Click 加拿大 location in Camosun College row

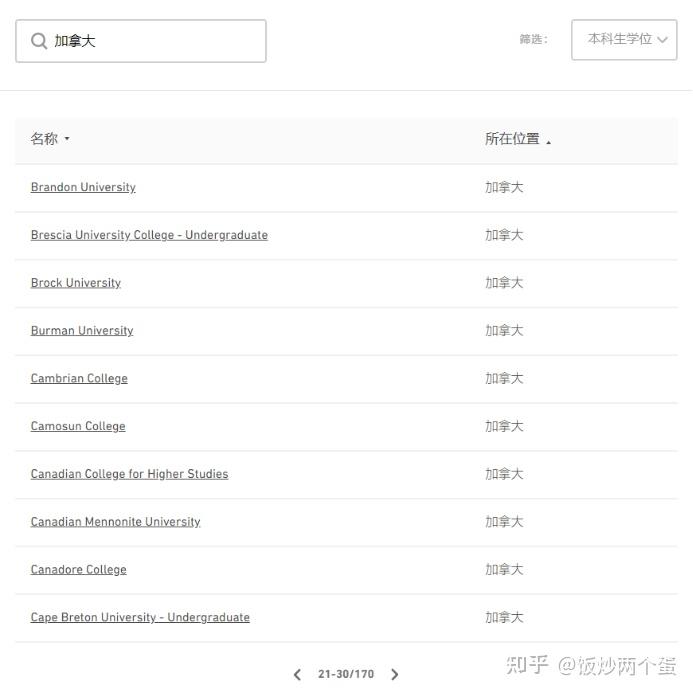504,426
